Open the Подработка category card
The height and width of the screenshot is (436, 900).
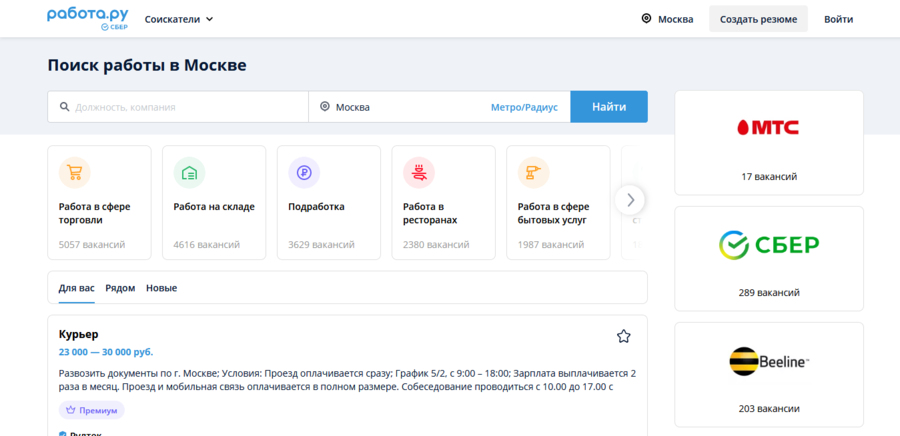click(329, 203)
